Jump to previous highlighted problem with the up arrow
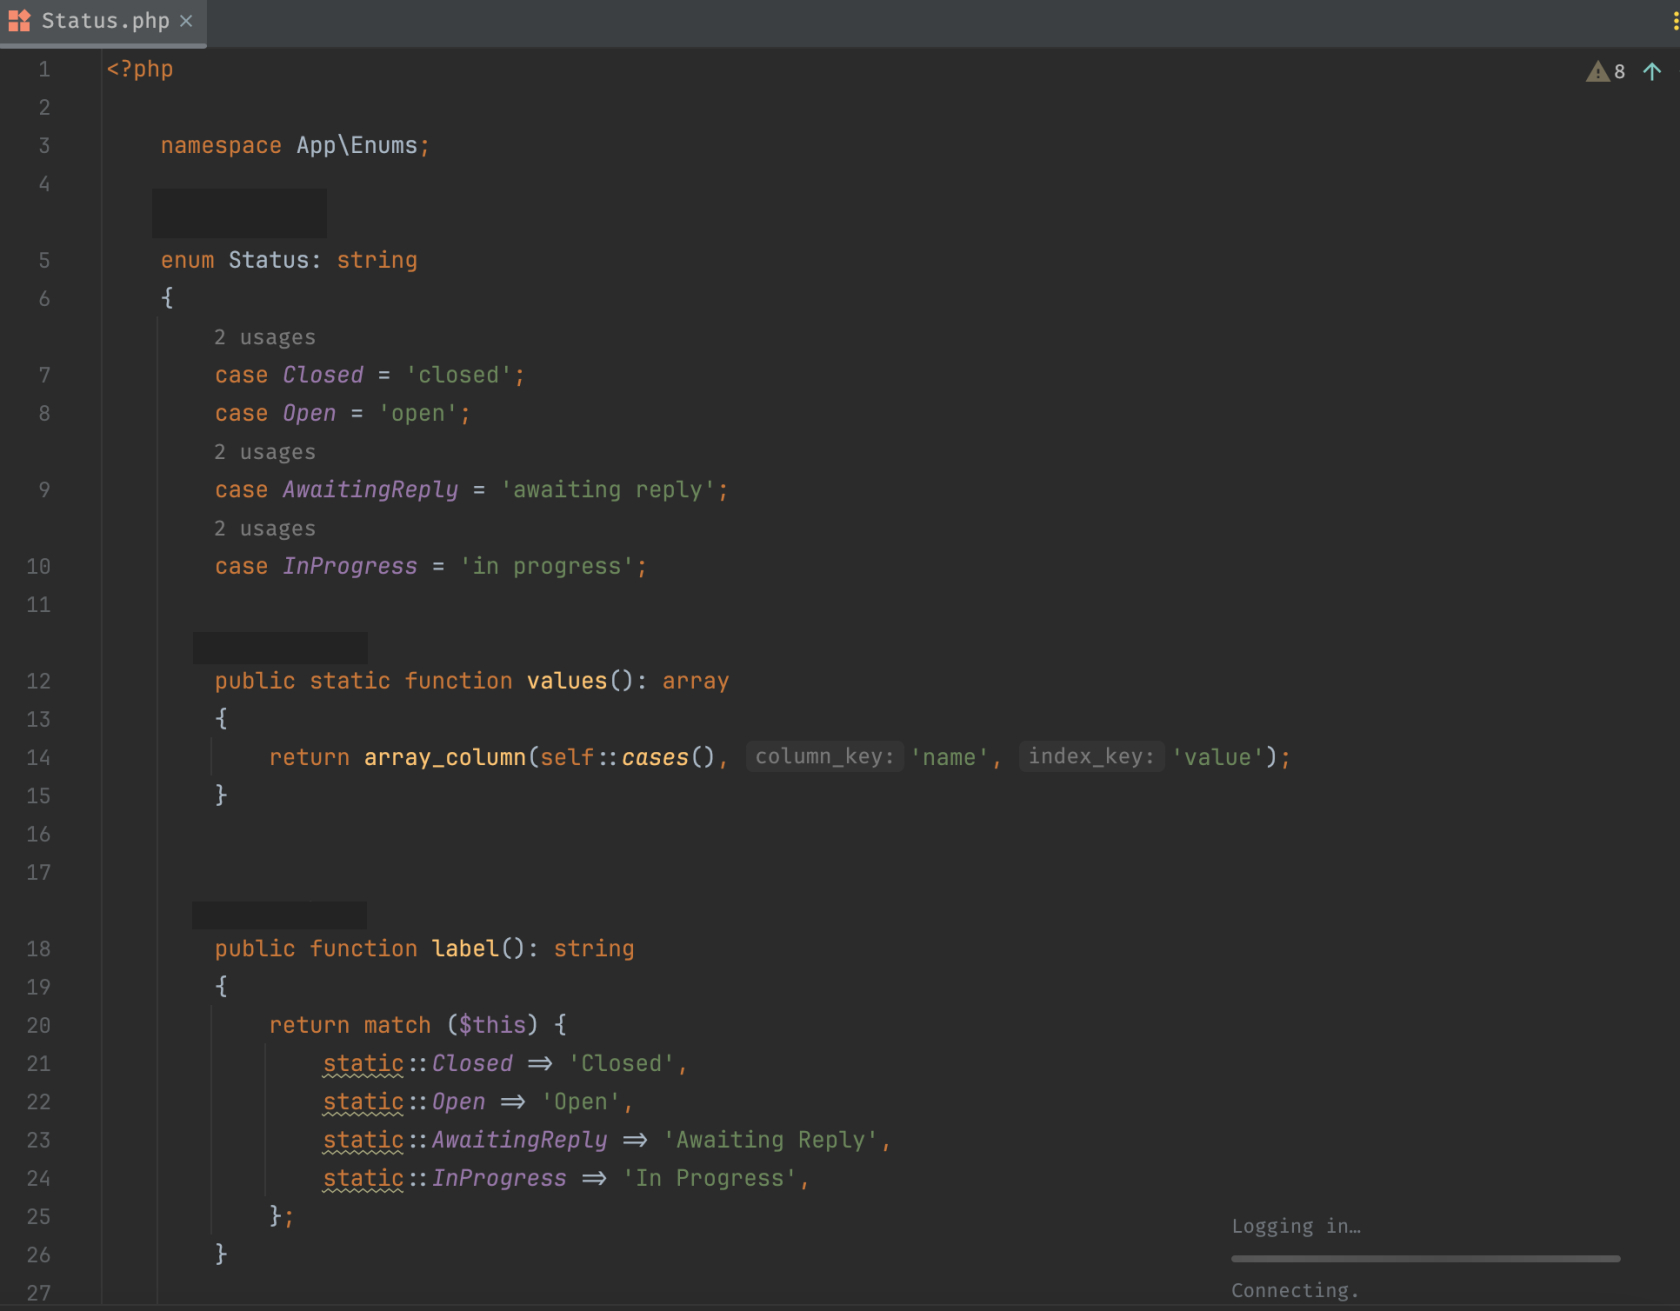This screenshot has height=1311, width=1680. point(1652,72)
